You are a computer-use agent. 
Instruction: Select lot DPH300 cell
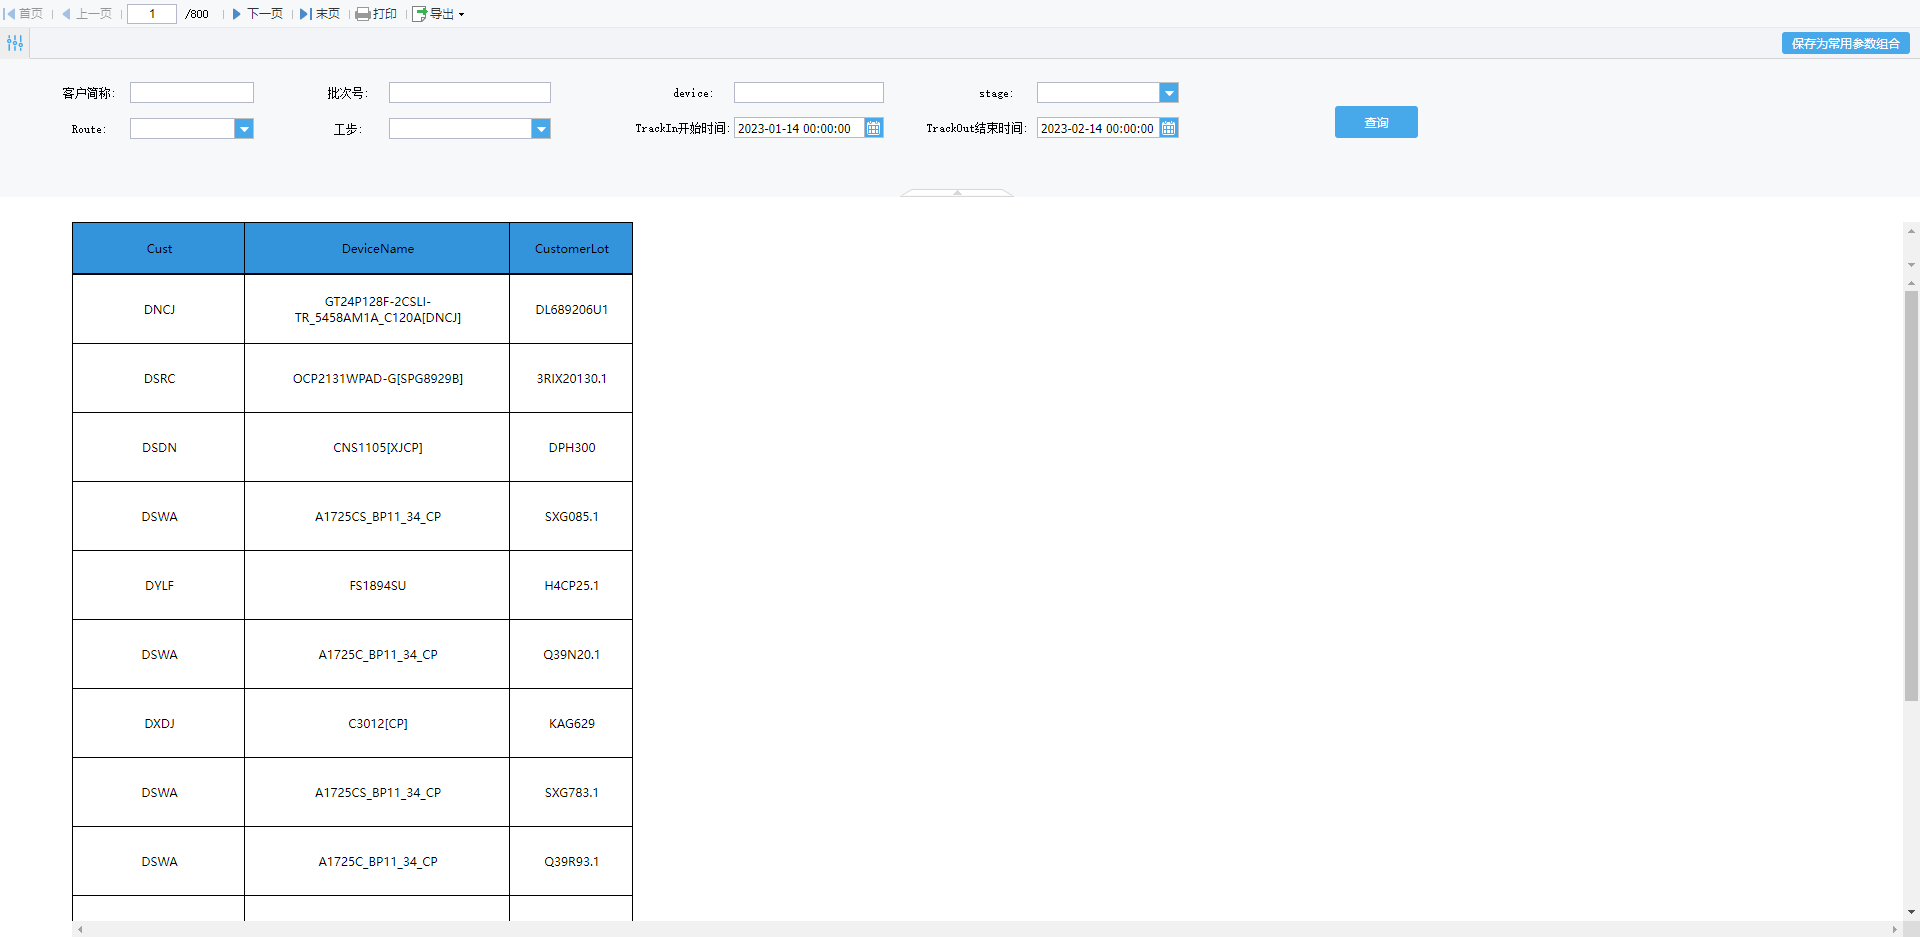(x=571, y=448)
